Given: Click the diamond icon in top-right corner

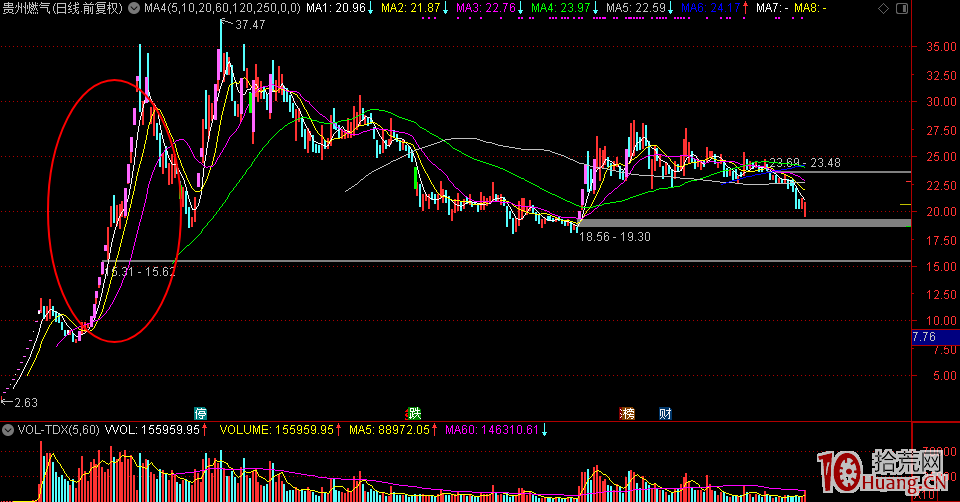Looking at the screenshot, I should click(x=883, y=8).
